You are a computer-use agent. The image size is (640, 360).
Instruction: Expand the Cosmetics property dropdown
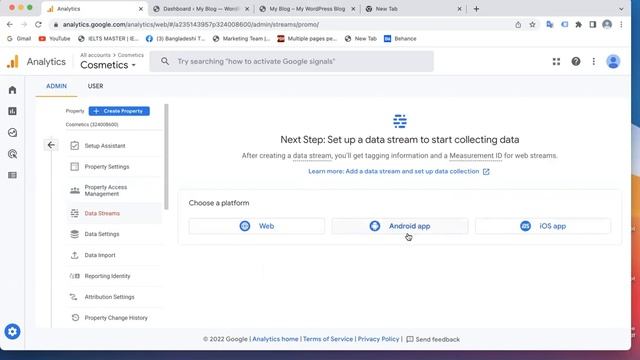[108, 65]
